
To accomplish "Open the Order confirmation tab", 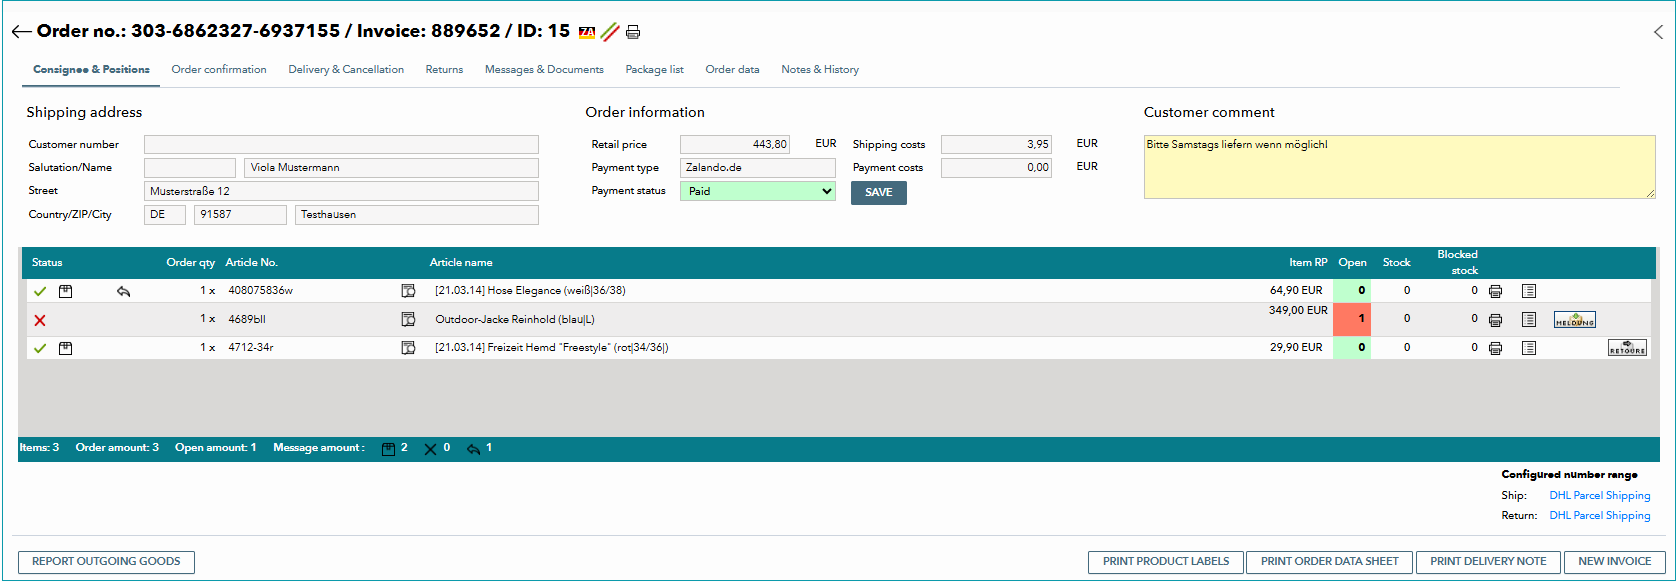I will click(219, 70).
